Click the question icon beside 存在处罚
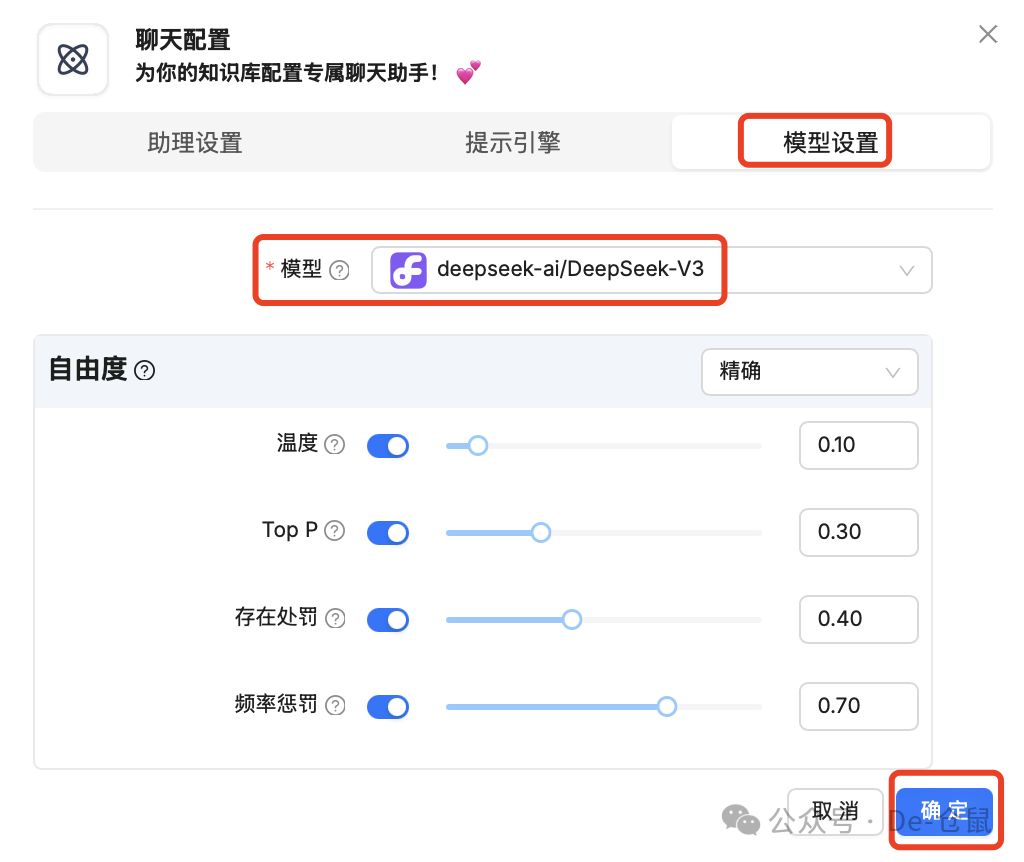1024x862 pixels. pyautogui.click(x=335, y=618)
